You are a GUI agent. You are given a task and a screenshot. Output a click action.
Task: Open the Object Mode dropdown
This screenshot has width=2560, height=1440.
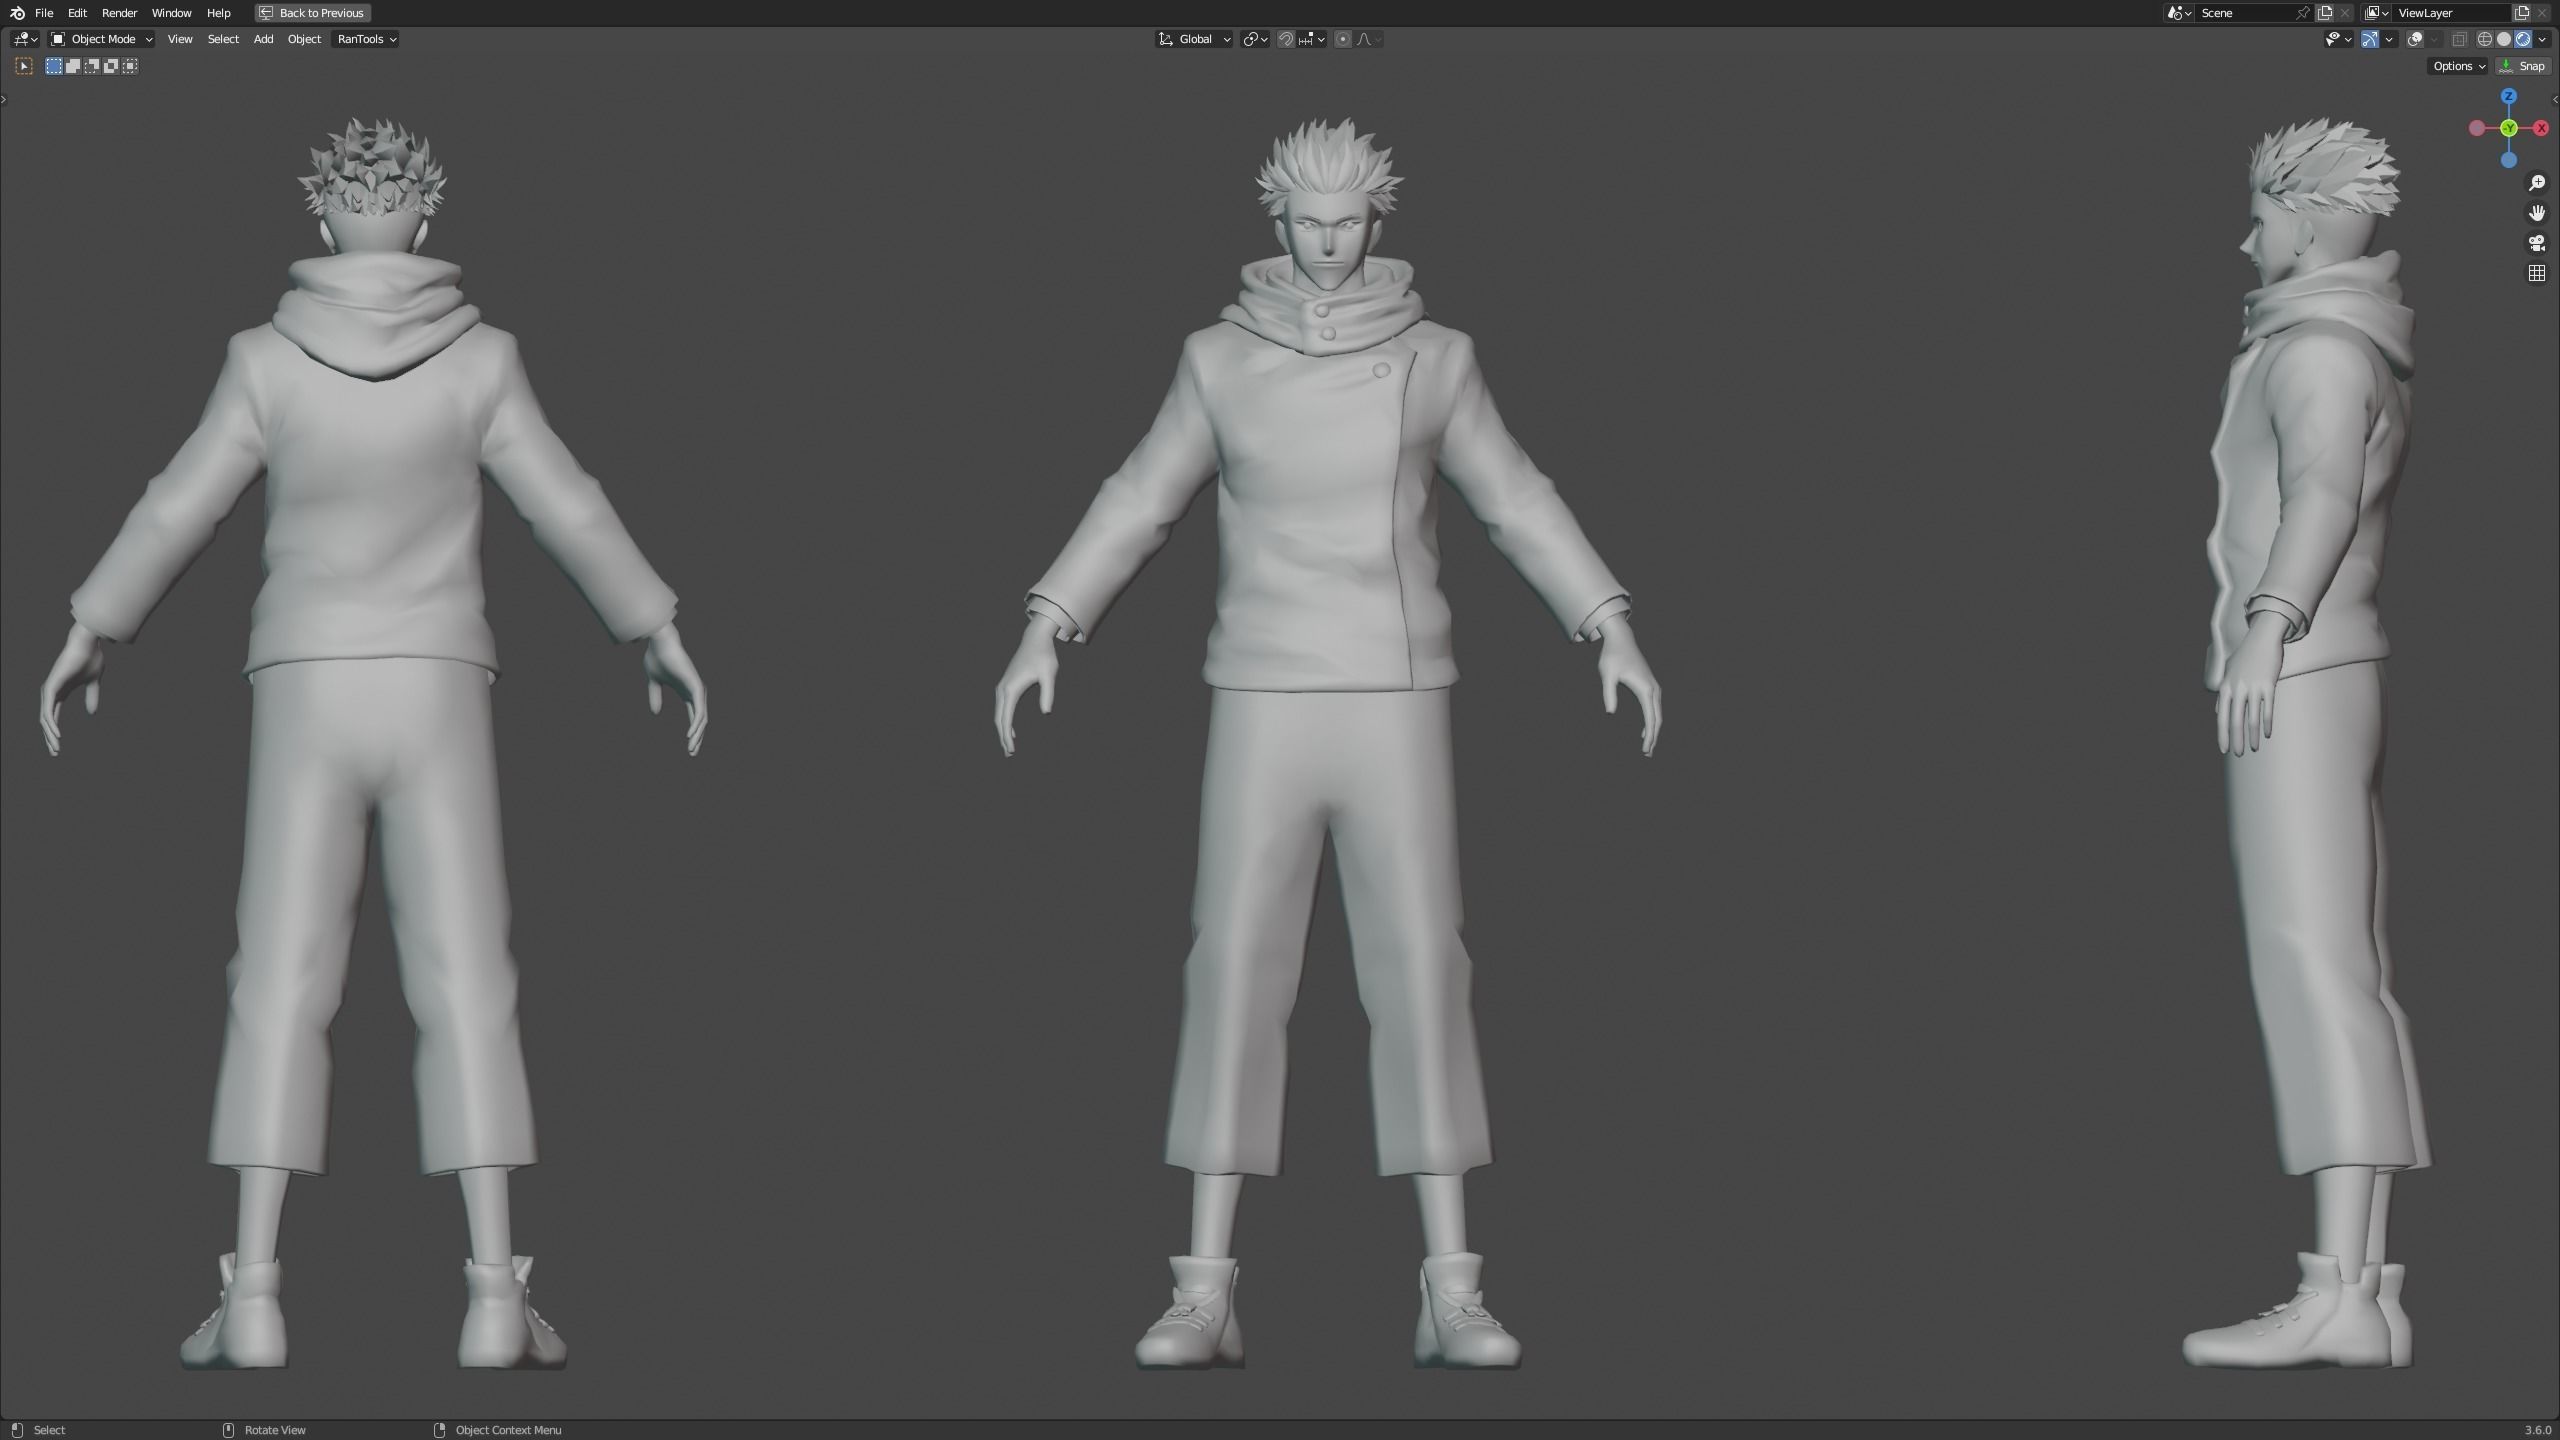(x=102, y=39)
